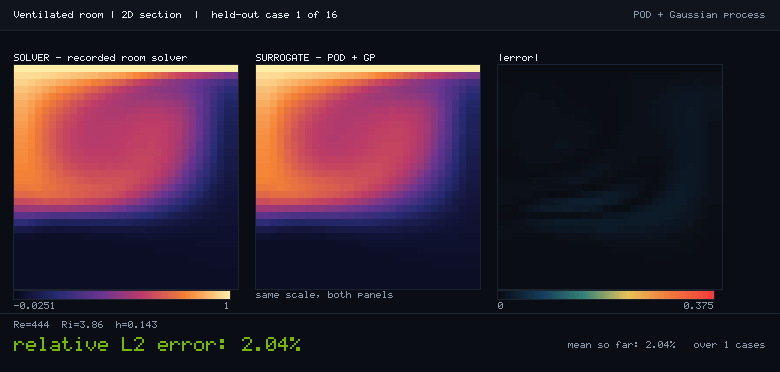Click the error colorbar maximum "0.375"

[x=698, y=306]
